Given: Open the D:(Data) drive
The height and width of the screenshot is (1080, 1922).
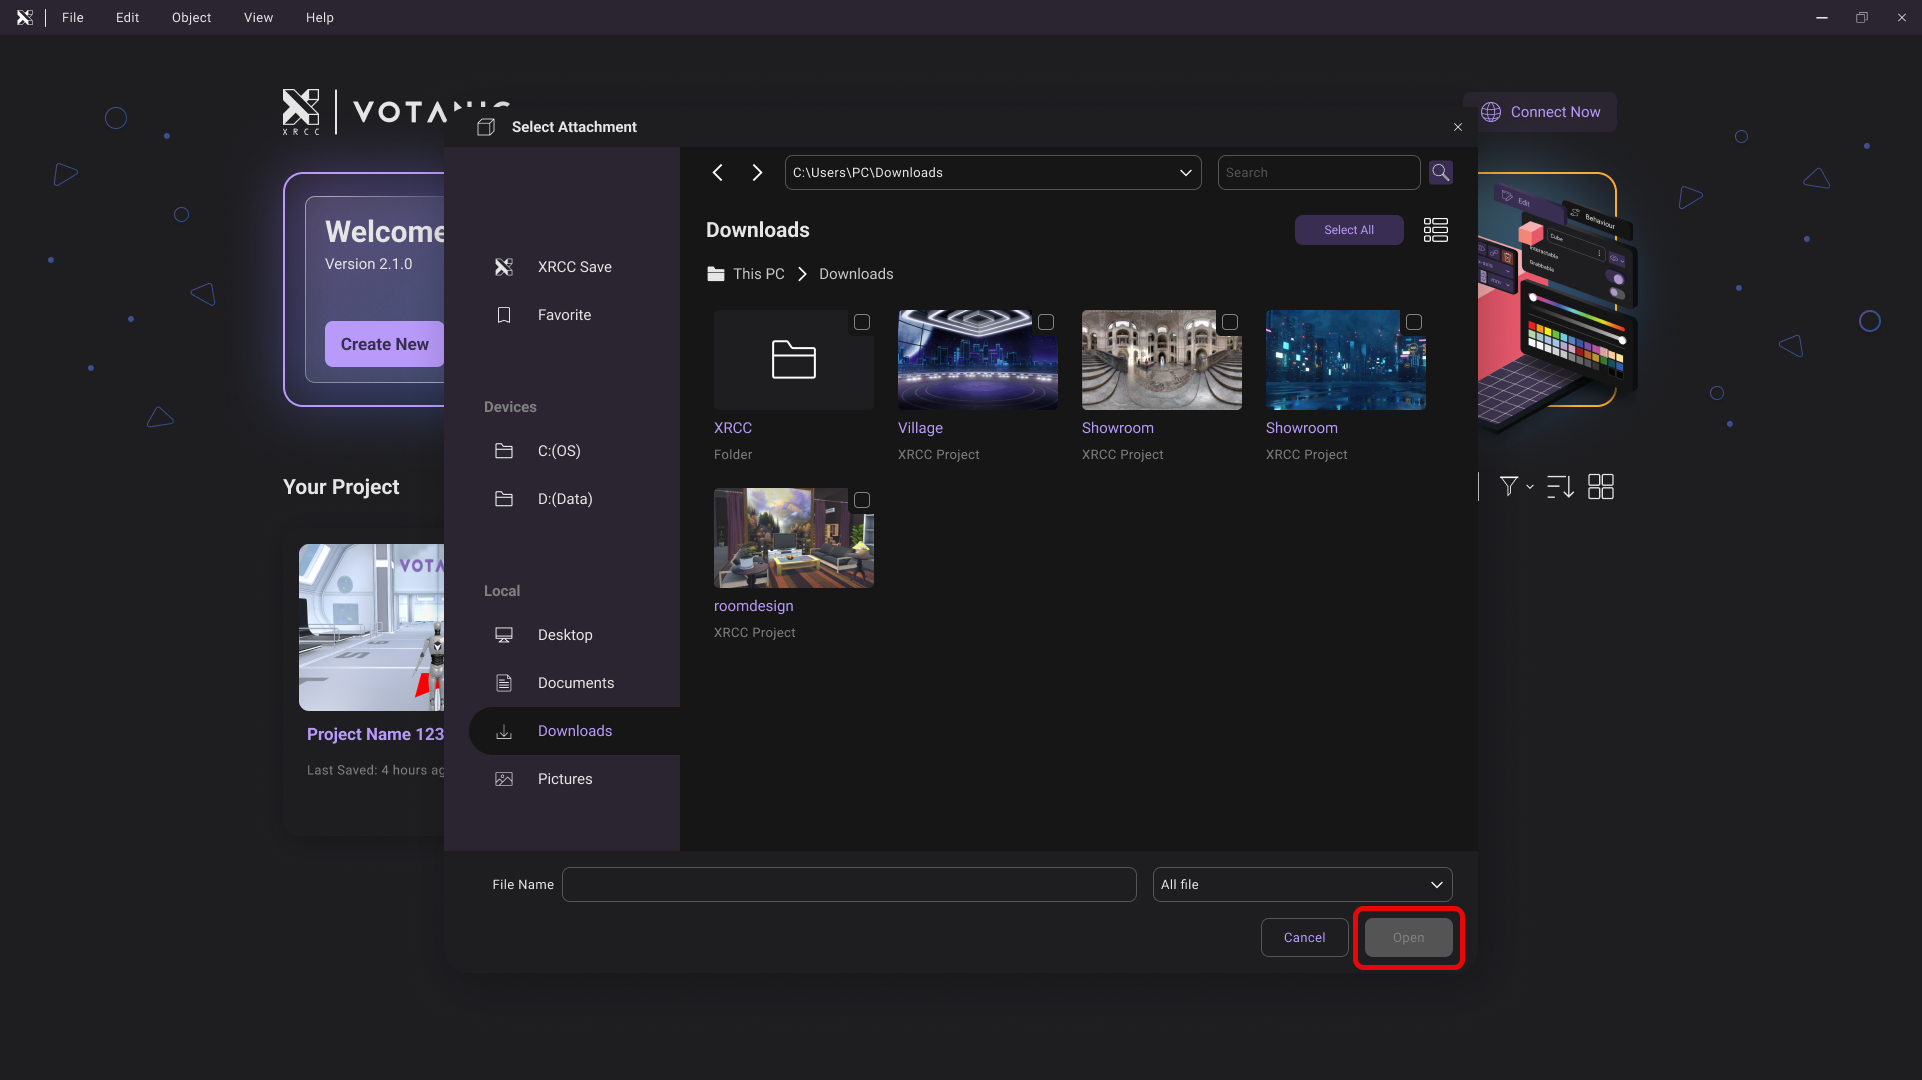Looking at the screenshot, I should [564, 499].
